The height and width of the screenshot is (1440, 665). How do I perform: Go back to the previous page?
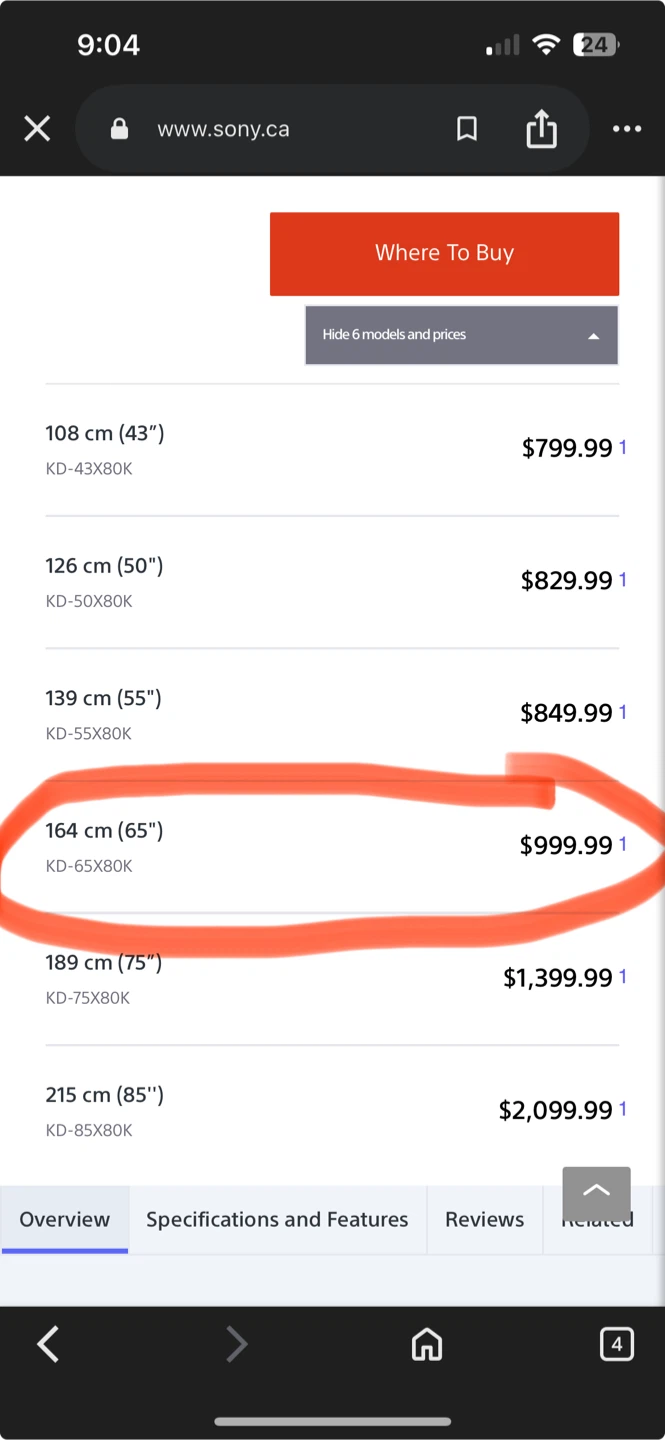[48, 1344]
